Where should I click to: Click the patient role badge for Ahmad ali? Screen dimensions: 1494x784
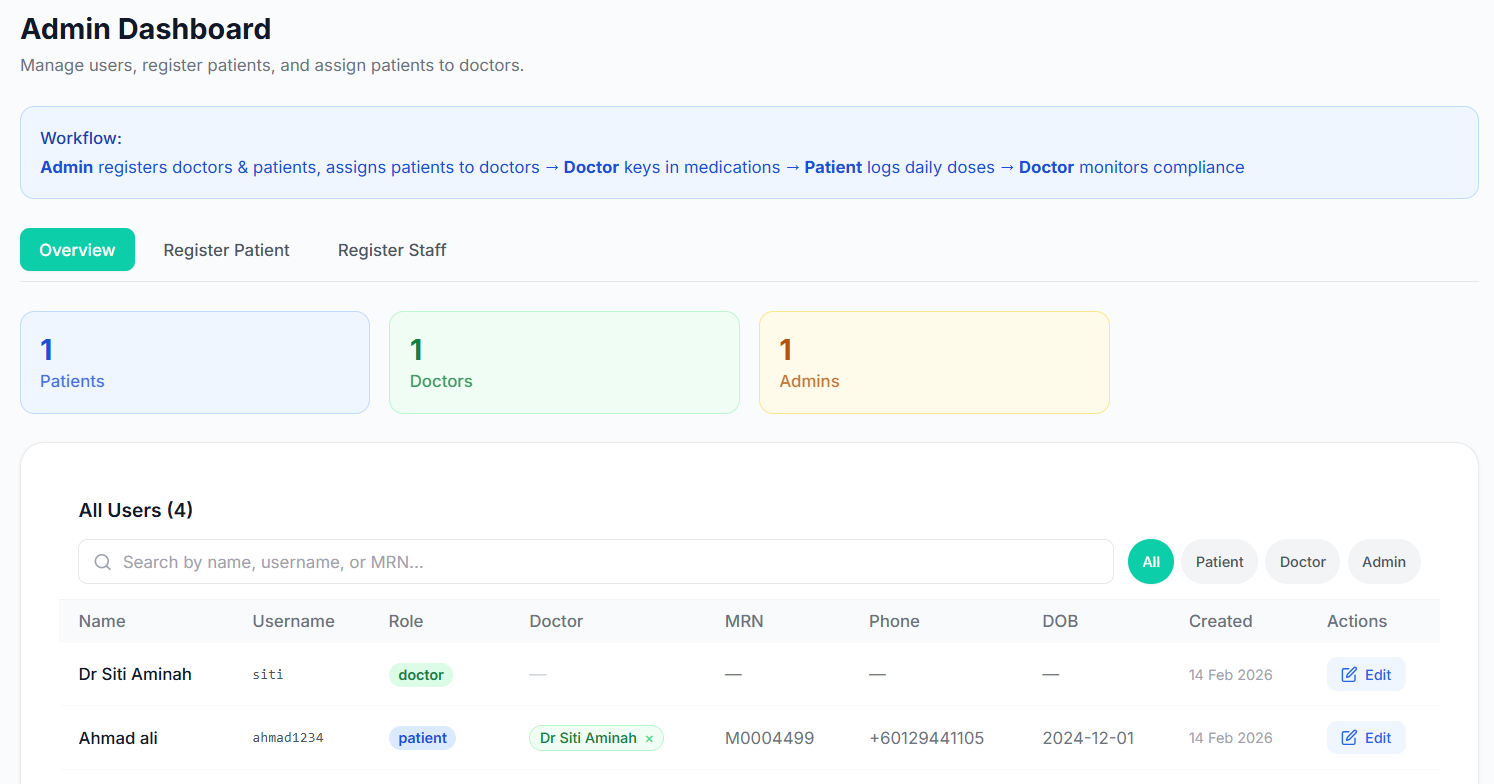coord(422,738)
